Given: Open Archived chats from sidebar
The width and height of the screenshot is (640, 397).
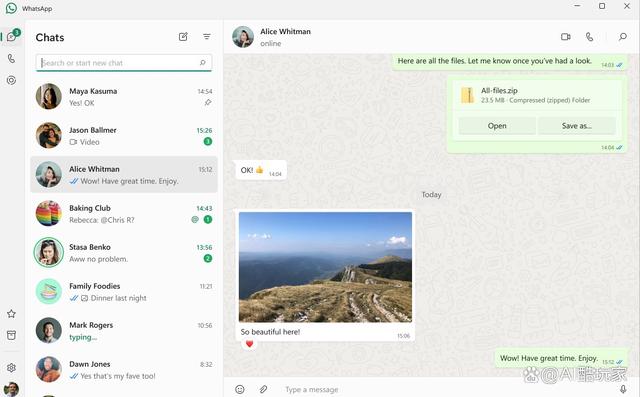Looking at the screenshot, I should click(11, 335).
